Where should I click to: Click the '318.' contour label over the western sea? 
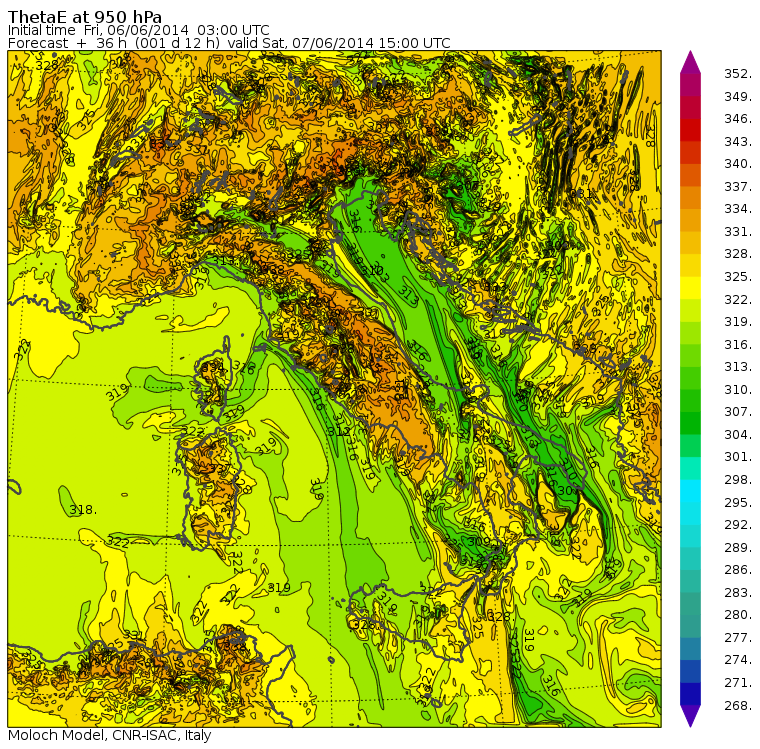coord(83,510)
